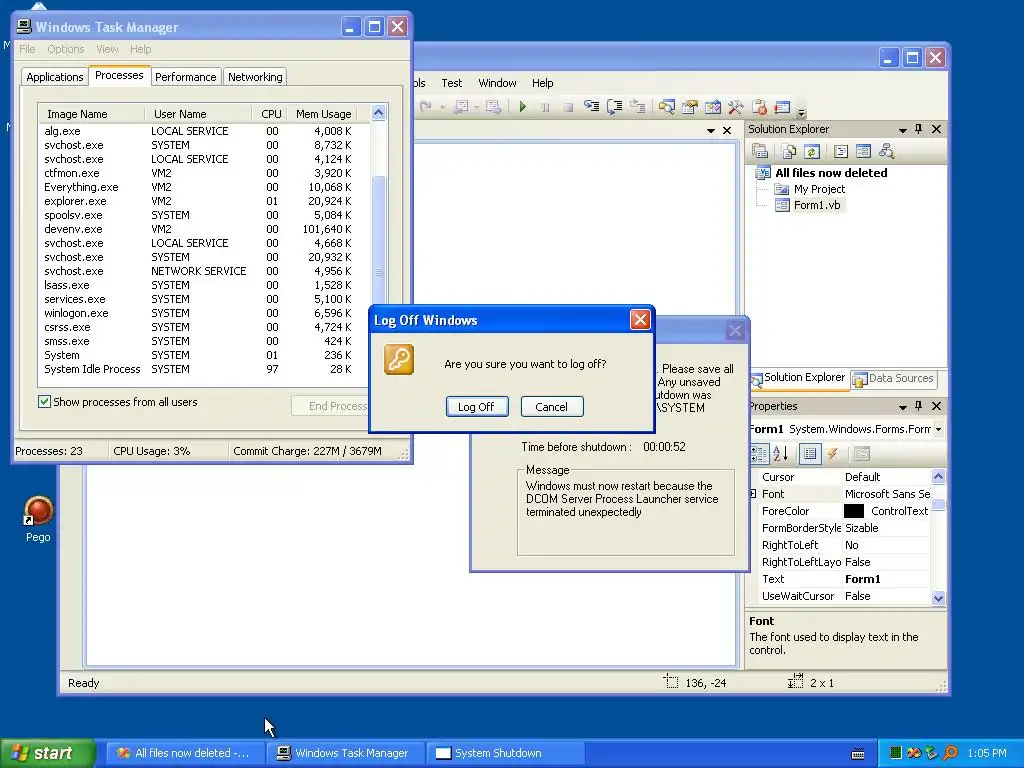Click the Windows start button

click(x=48, y=753)
